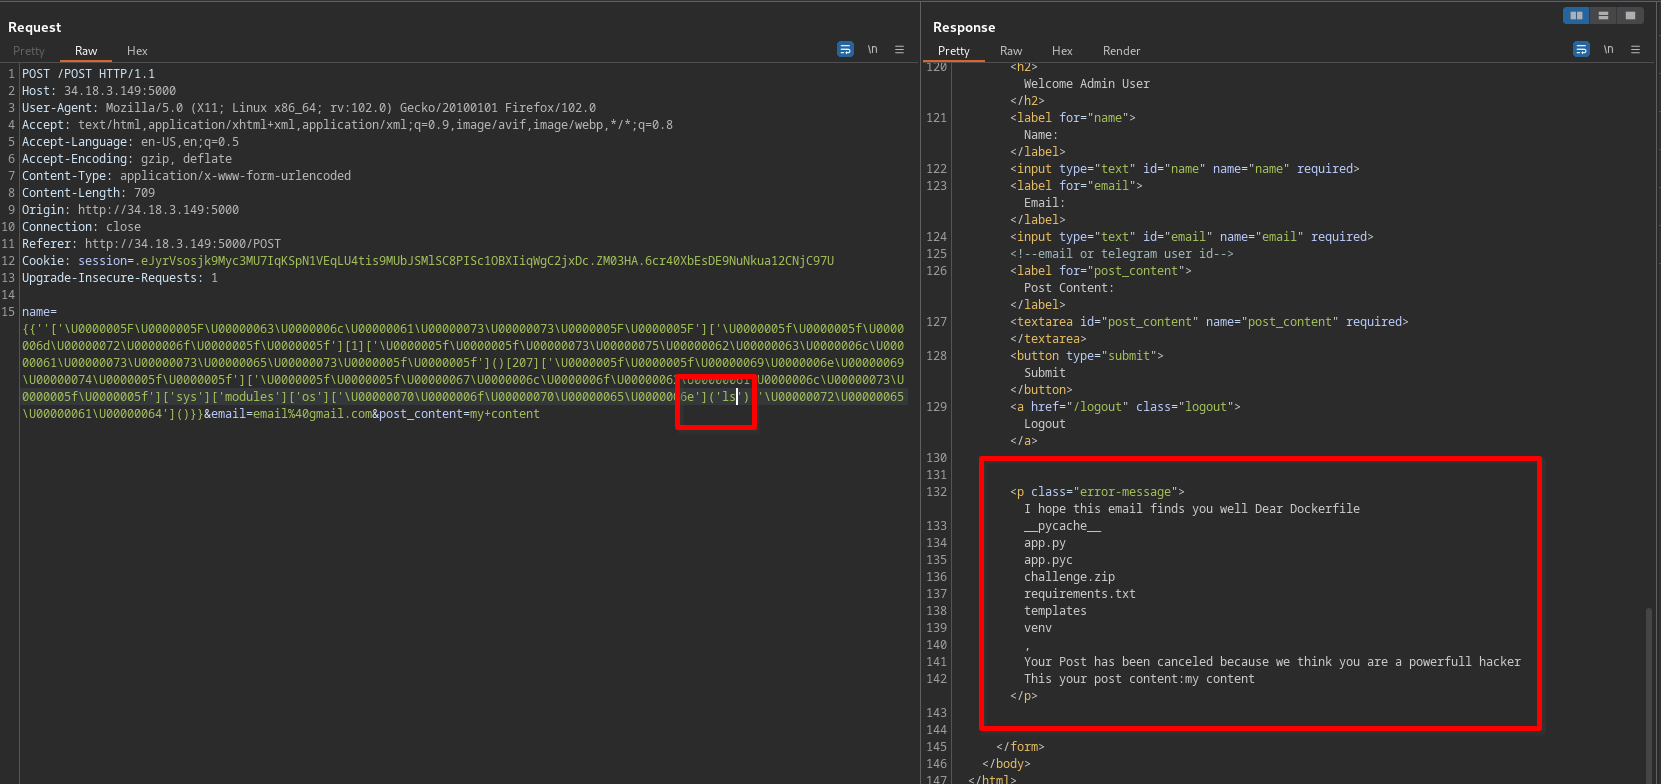1661x784 pixels.
Task: Click 'requirements.txt' in the response output
Action: [1080, 594]
